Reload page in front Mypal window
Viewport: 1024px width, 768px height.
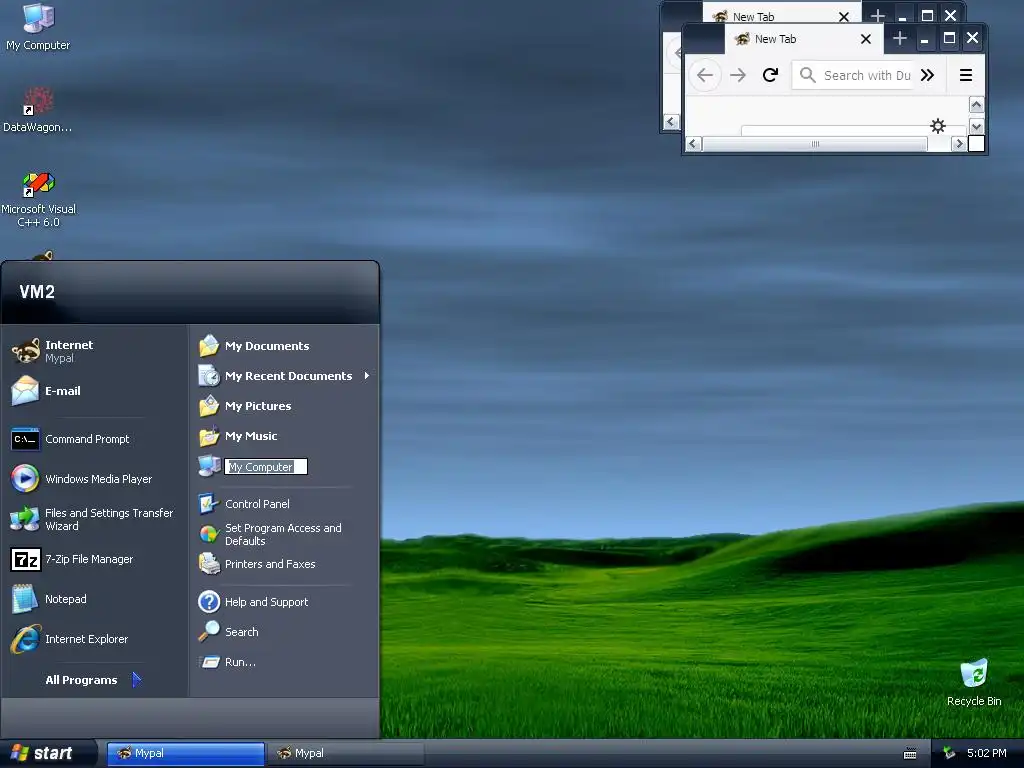pos(771,75)
